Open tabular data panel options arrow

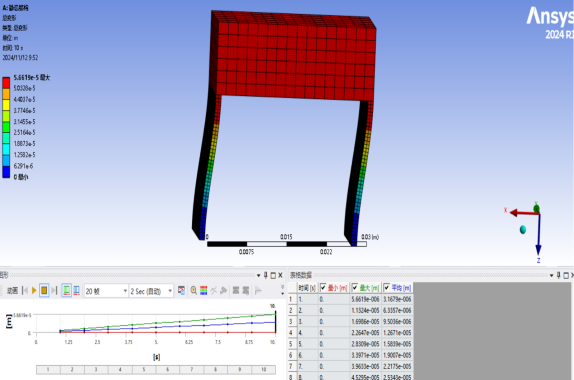[551, 275]
